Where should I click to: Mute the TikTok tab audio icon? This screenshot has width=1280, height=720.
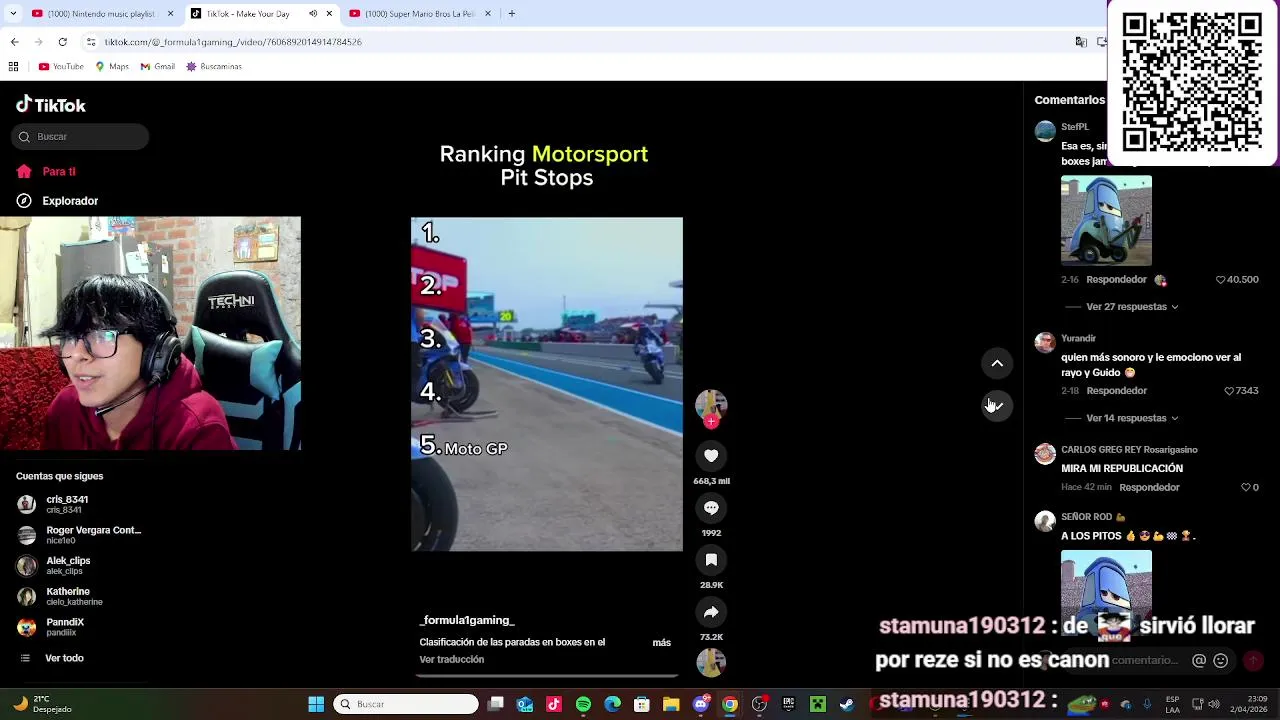pyautogui.click(x=313, y=14)
